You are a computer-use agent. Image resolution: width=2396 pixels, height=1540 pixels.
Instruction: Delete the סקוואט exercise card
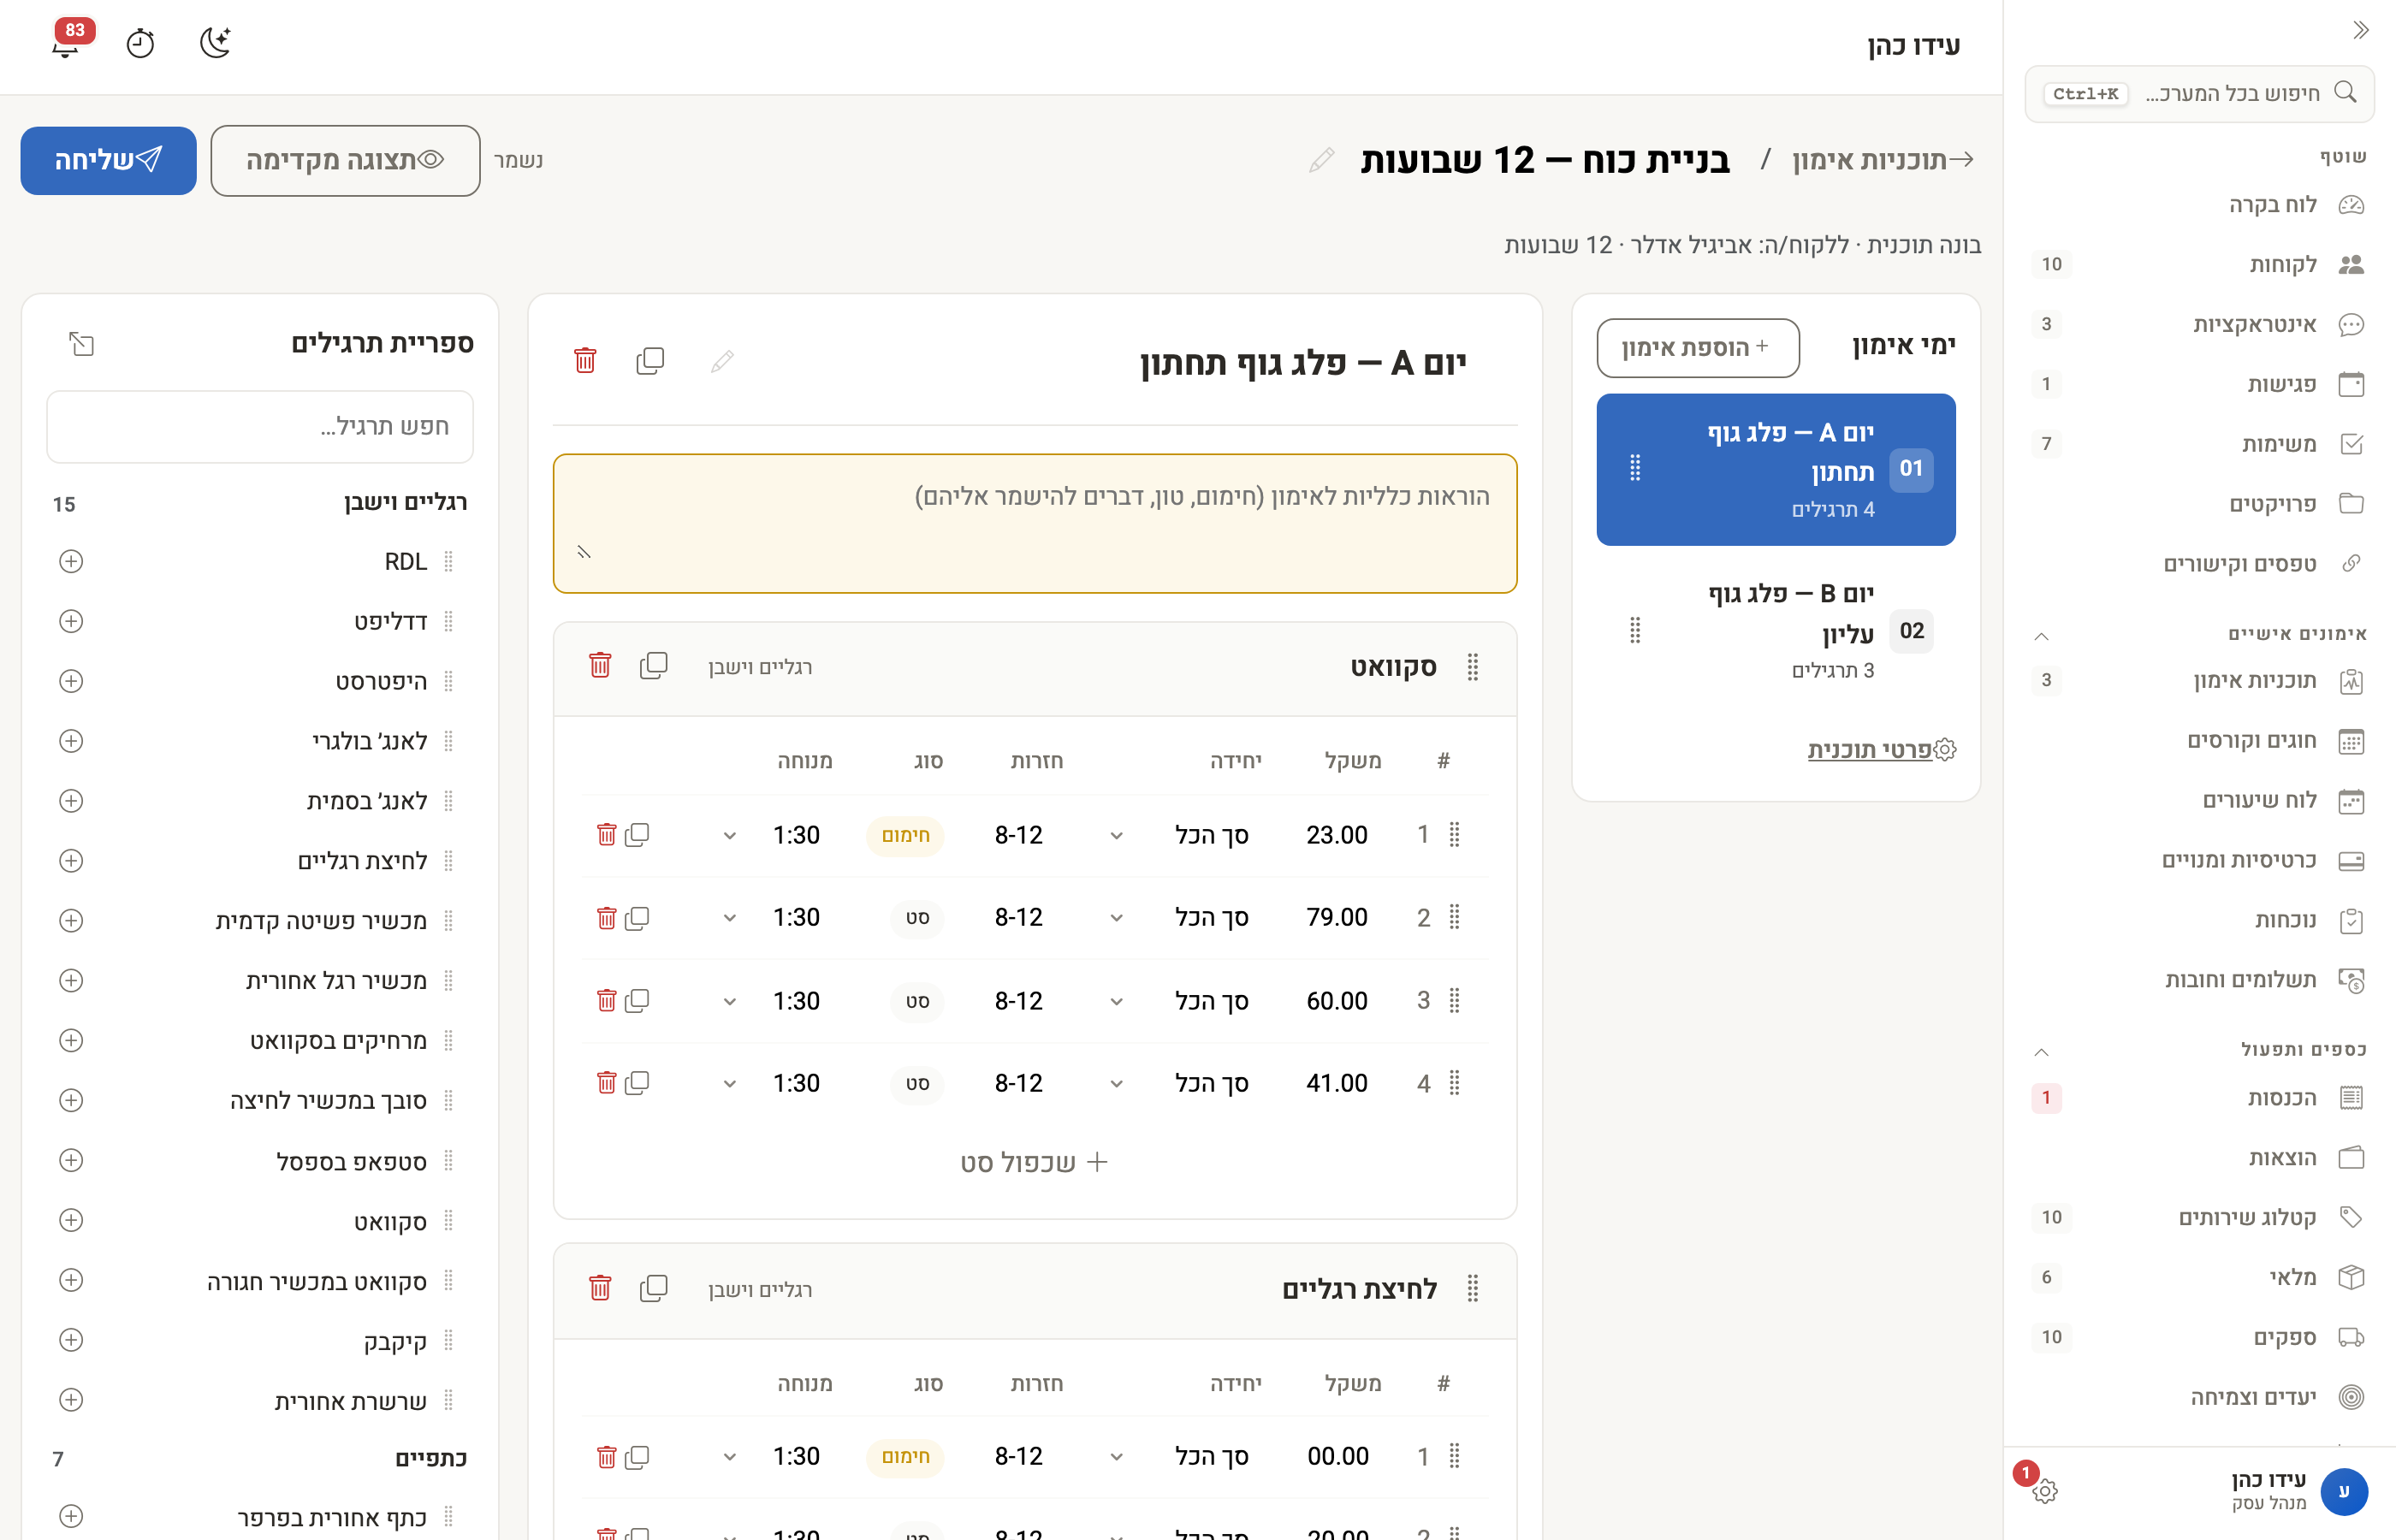click(x=600, y=666)
